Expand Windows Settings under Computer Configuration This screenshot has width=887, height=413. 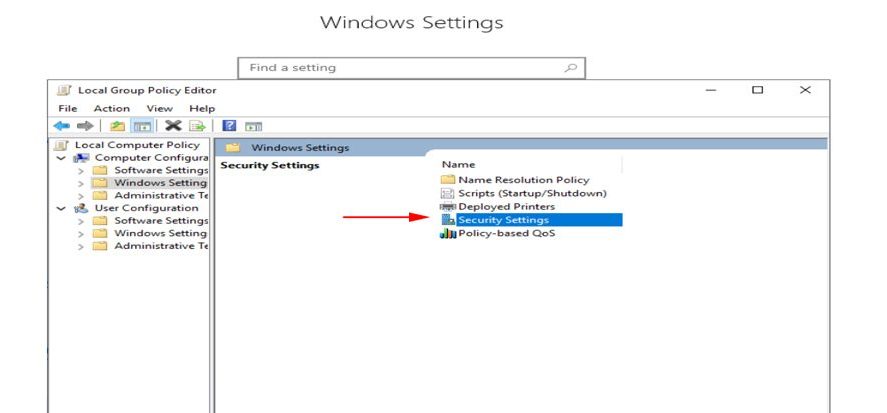click(x=81, y=183)
